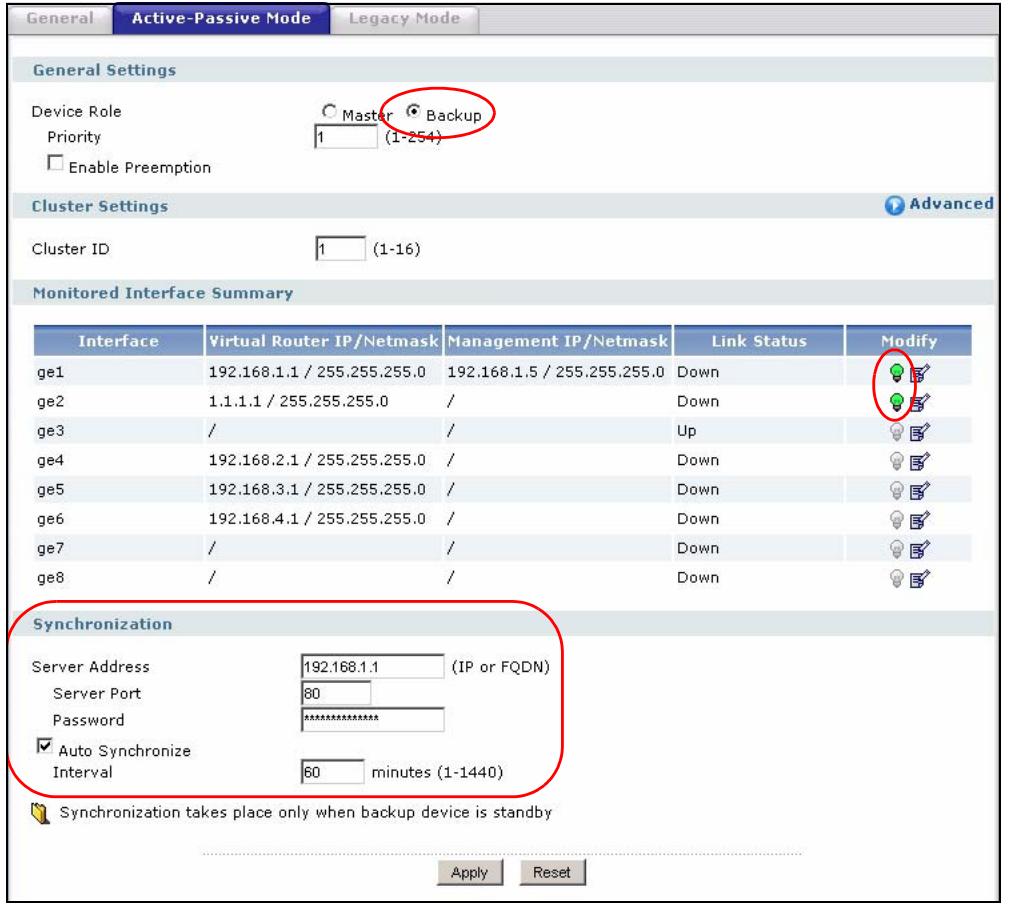Select the Backup device role
The width and height of the screenshot is (1009, 906).
coord(413,112)
